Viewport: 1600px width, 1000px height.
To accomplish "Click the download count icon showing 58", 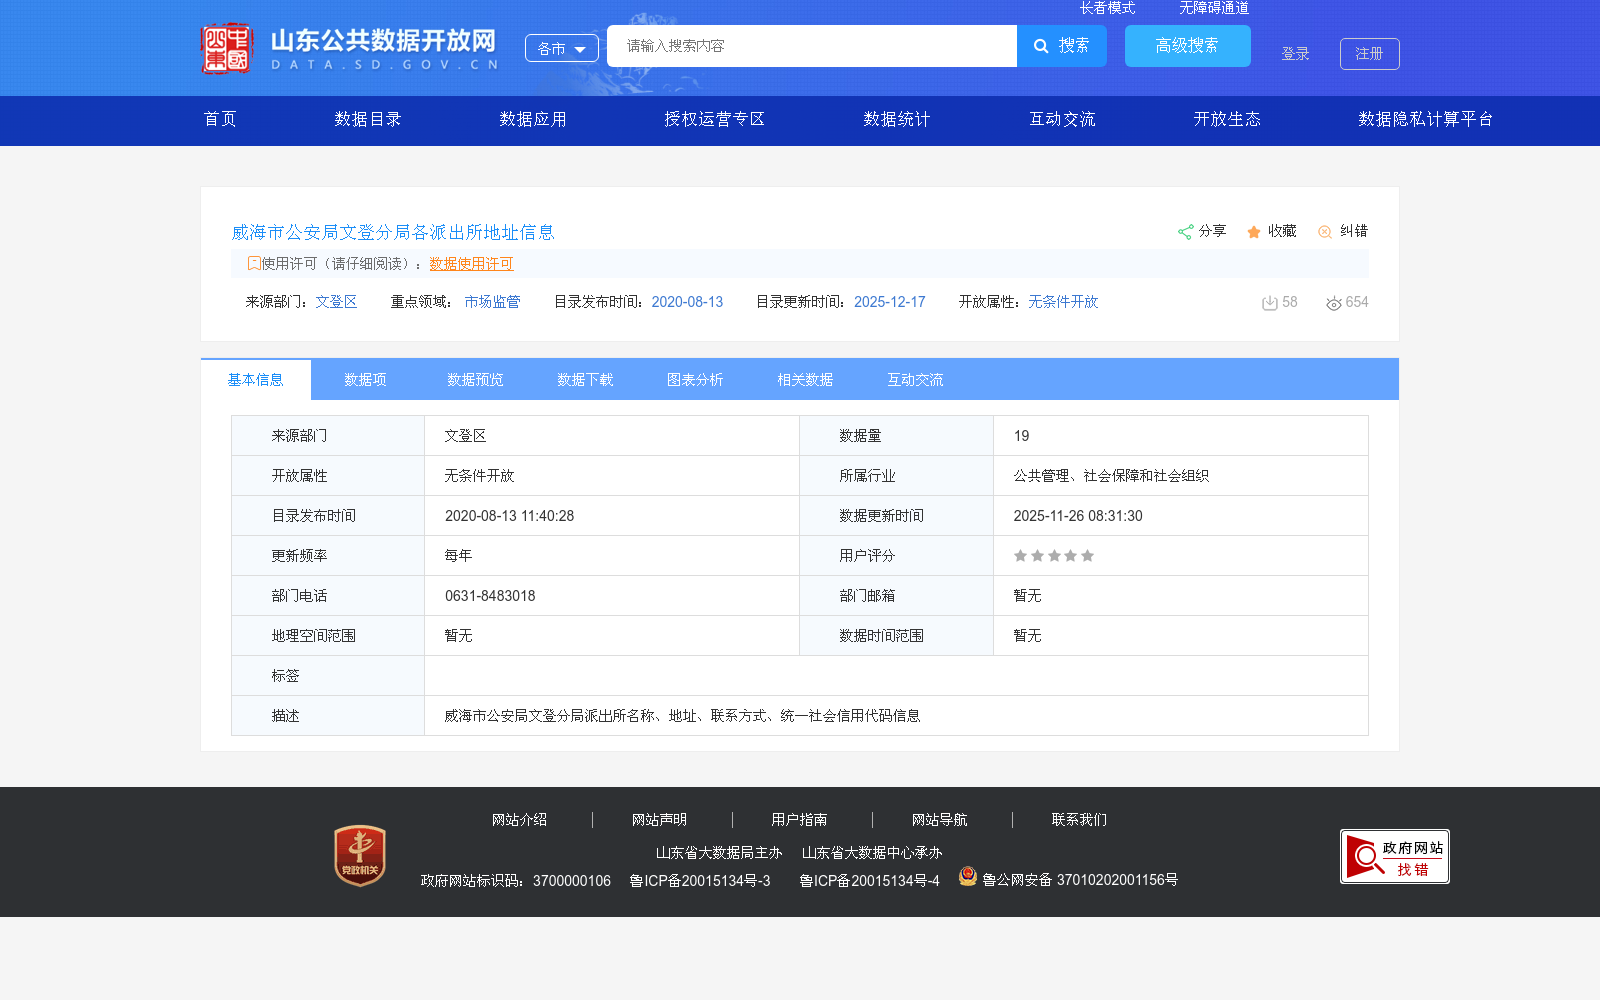I will [x=1269, y=303].
